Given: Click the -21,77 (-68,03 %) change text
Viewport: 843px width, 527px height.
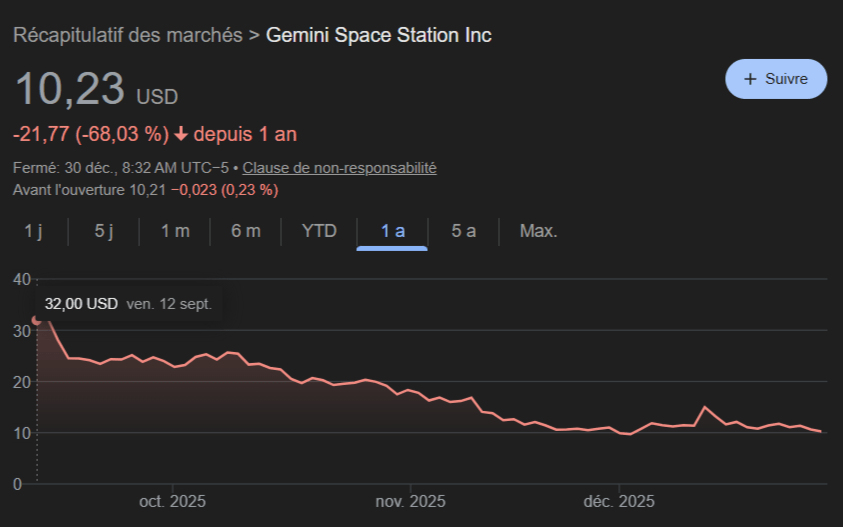Looking at the screenshot, I should (91, 134).
